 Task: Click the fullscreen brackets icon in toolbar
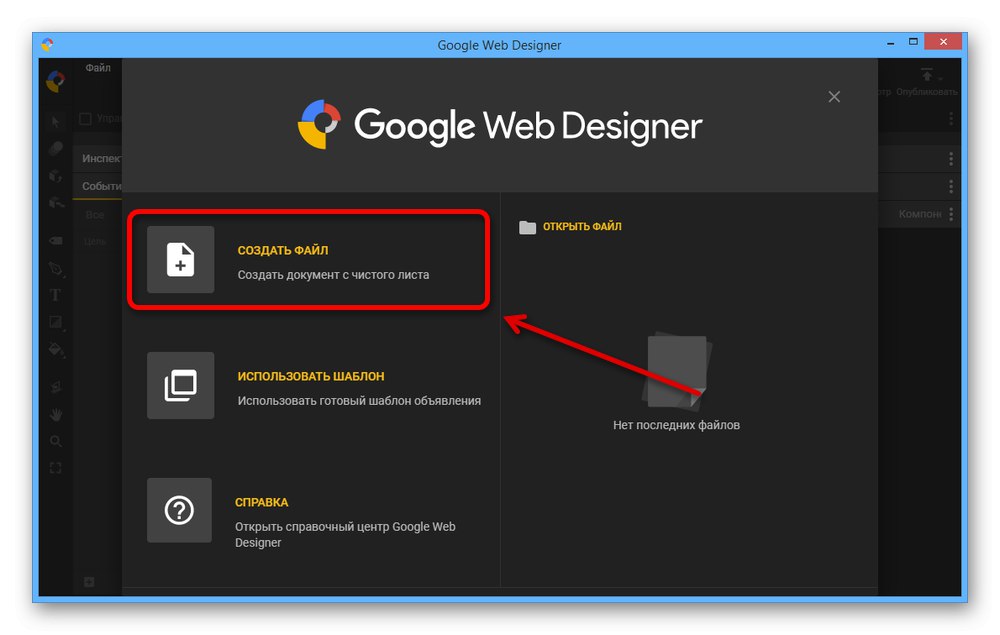click(x=55, y=468)
